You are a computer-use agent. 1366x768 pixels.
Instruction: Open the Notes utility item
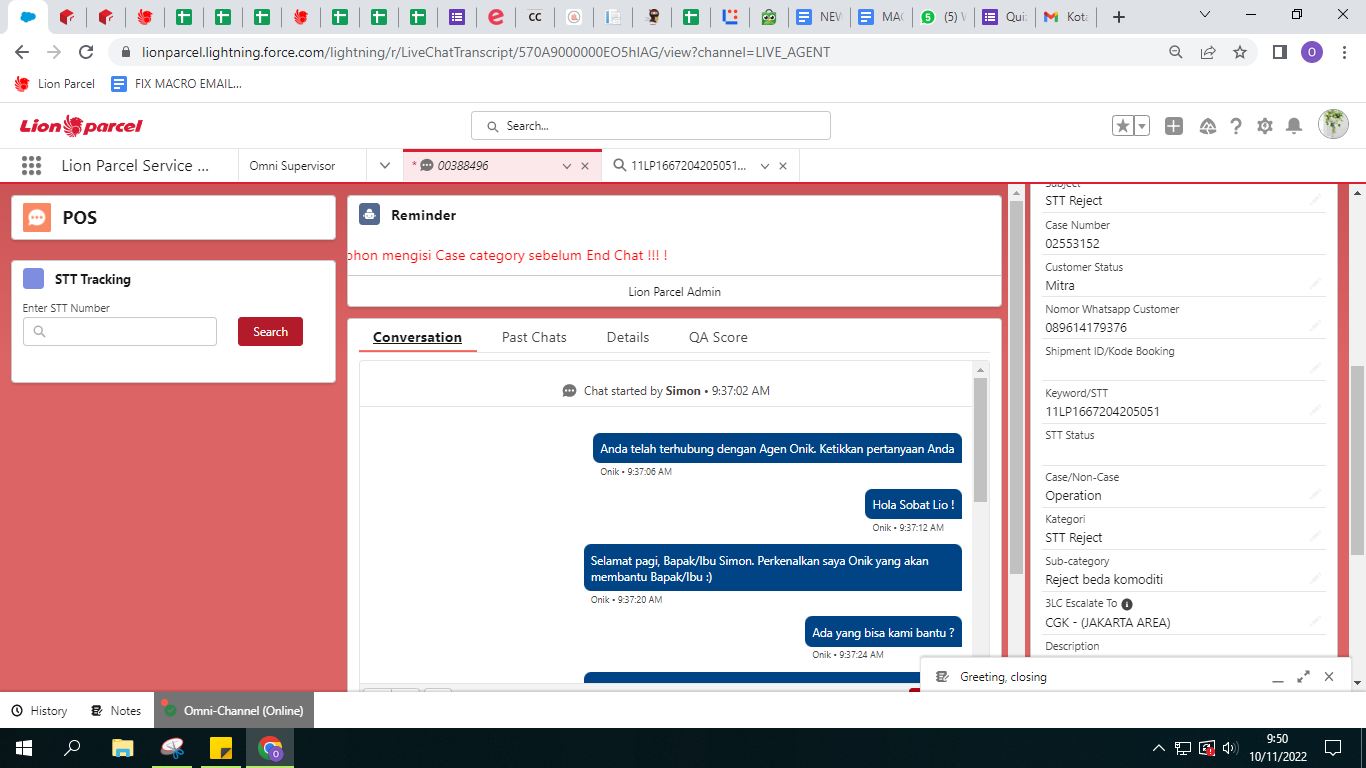pos(115,711)
